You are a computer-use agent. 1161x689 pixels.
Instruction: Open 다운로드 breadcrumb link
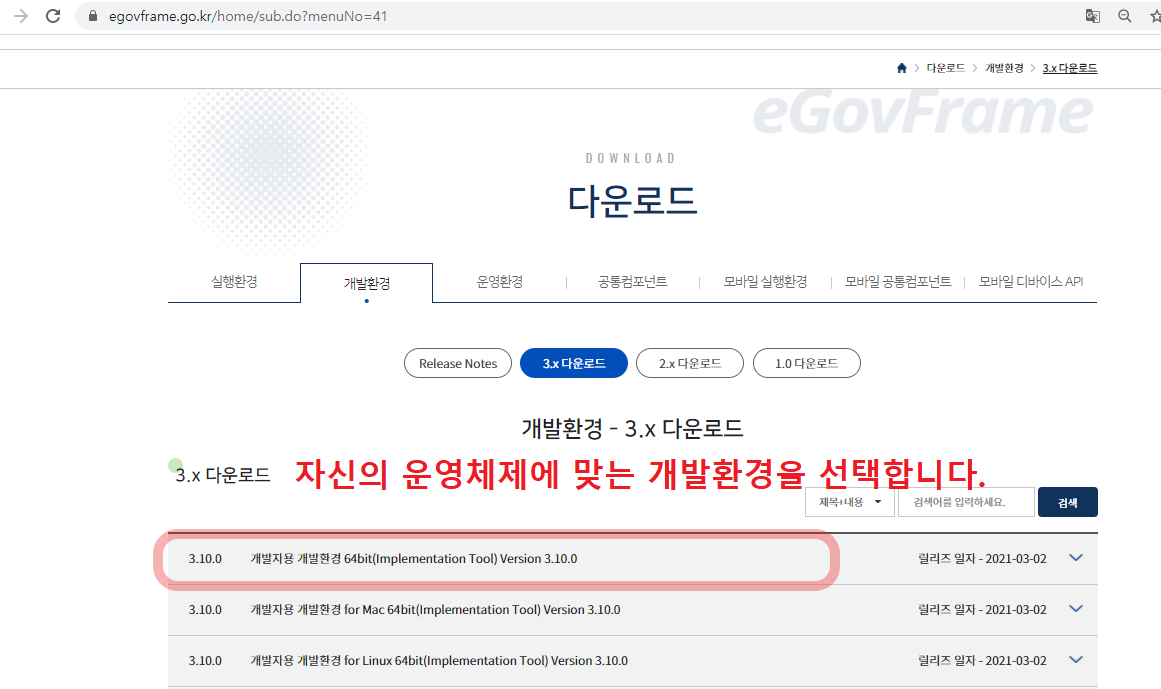click(x=946, y=68)
